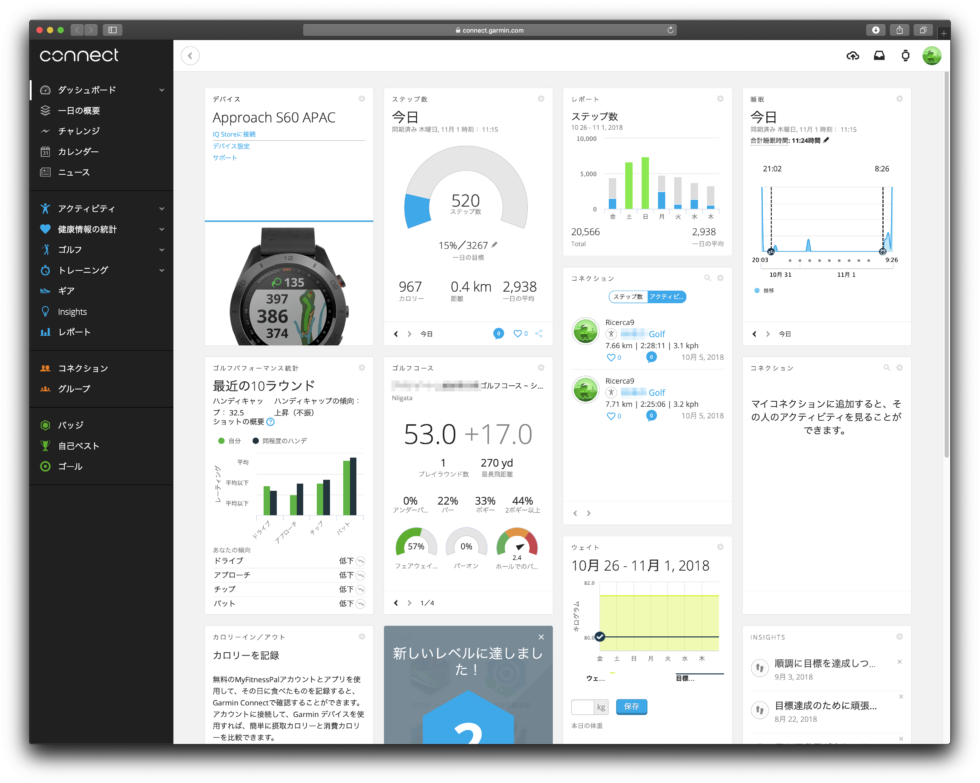980x783 pixels.
Task: Toggle connections view to アクティビティ
Action: pos(666,297)
